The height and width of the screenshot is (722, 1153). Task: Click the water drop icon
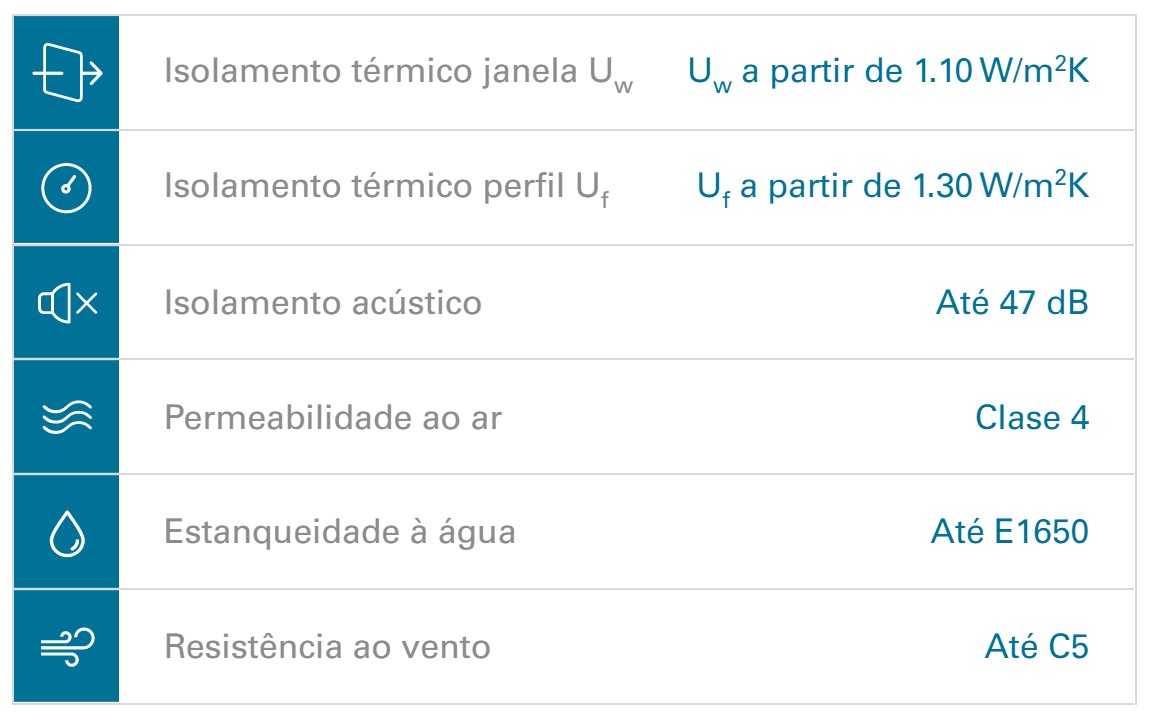point(67,533)
